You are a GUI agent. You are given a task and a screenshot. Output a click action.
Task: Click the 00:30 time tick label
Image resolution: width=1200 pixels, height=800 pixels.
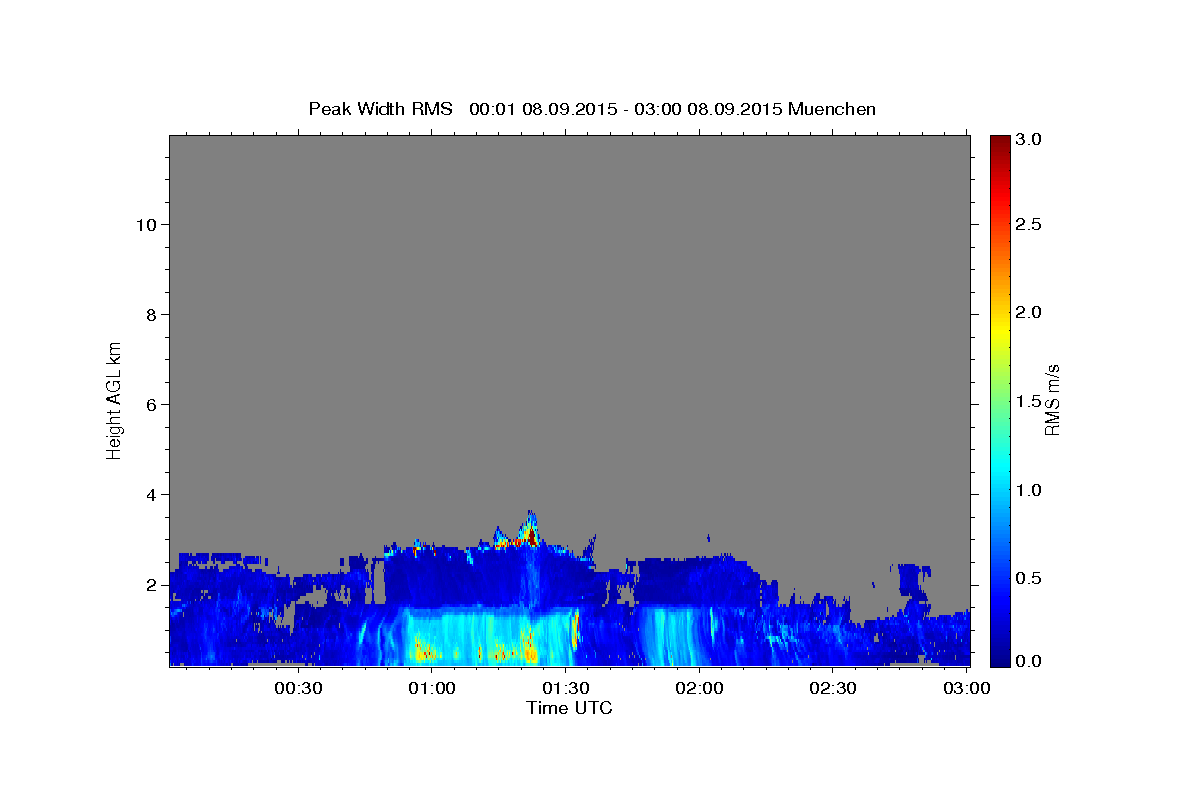(298, 688)
